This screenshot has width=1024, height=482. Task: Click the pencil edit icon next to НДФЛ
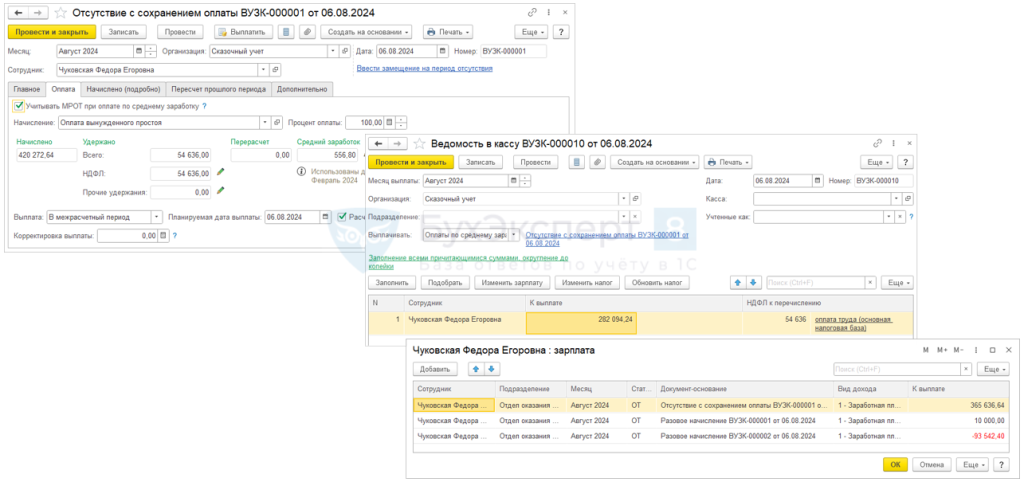221,173
